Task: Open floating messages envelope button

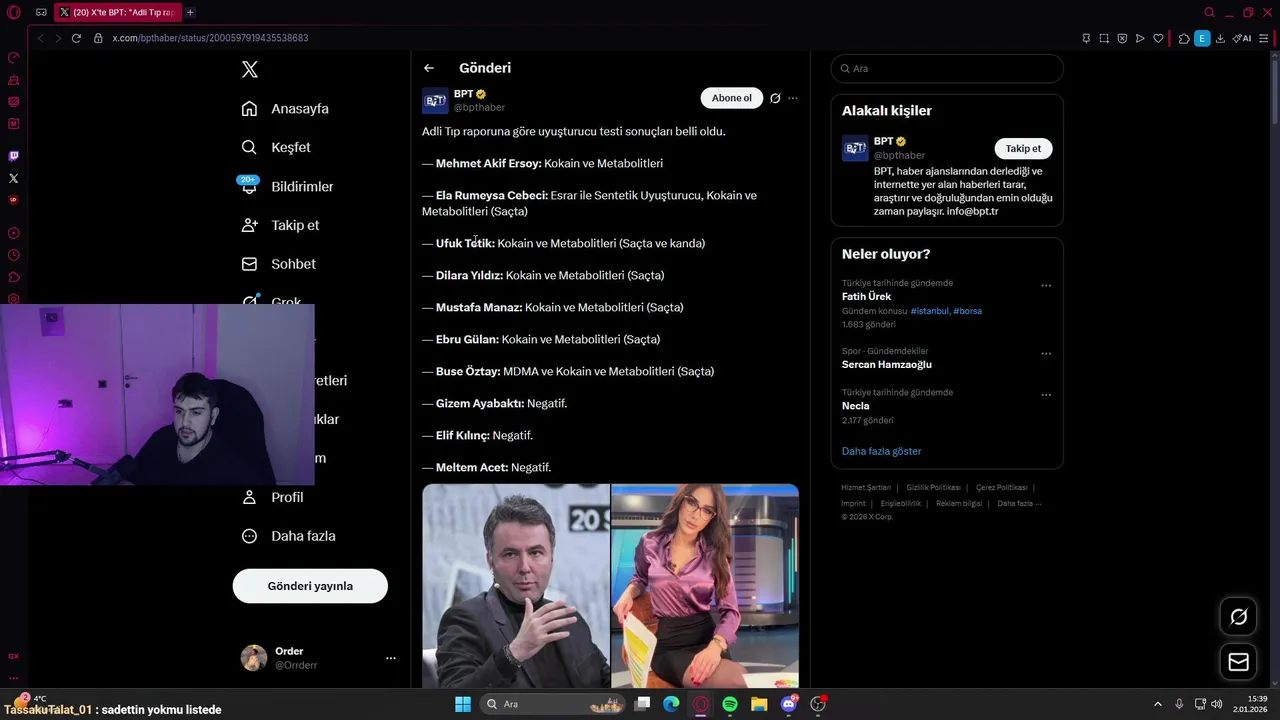Action: pyautogui.click(x=1239, y=662)
